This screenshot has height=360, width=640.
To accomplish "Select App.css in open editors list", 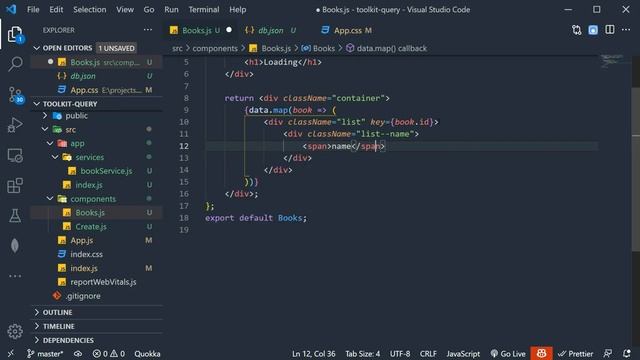I will (x=97, y=90).
